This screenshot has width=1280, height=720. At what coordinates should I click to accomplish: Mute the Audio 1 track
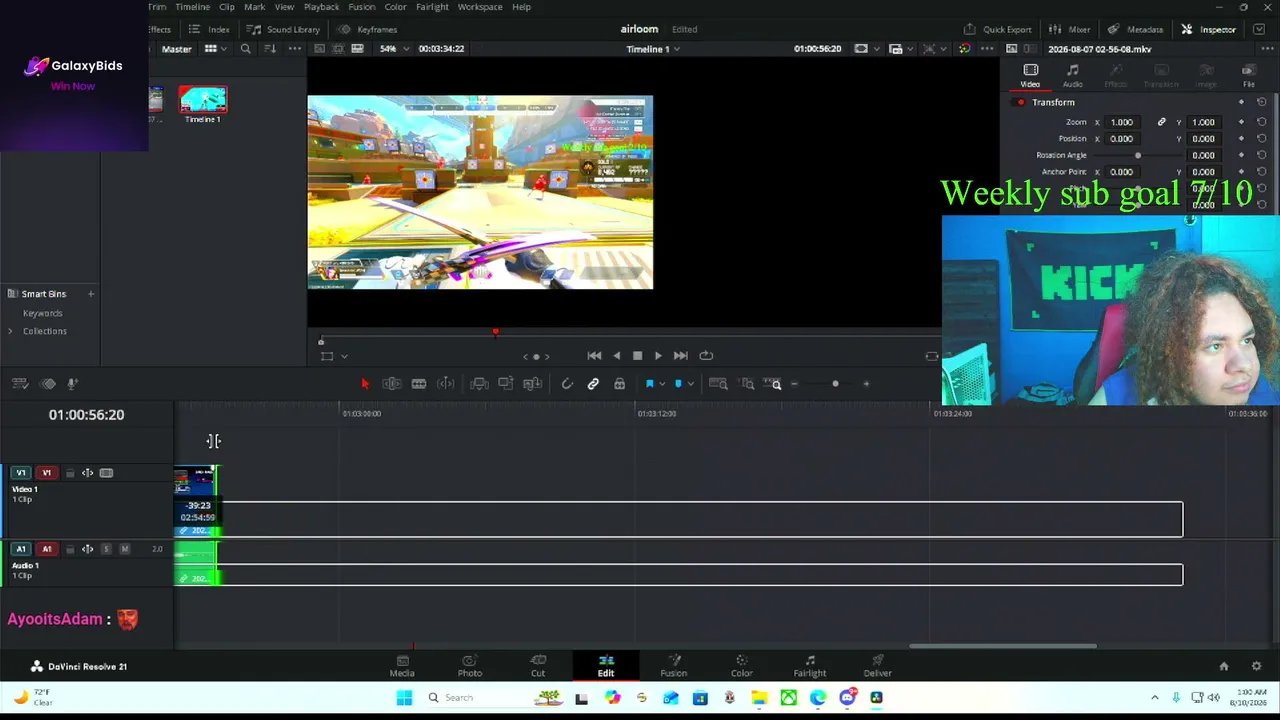pos(124,549)
